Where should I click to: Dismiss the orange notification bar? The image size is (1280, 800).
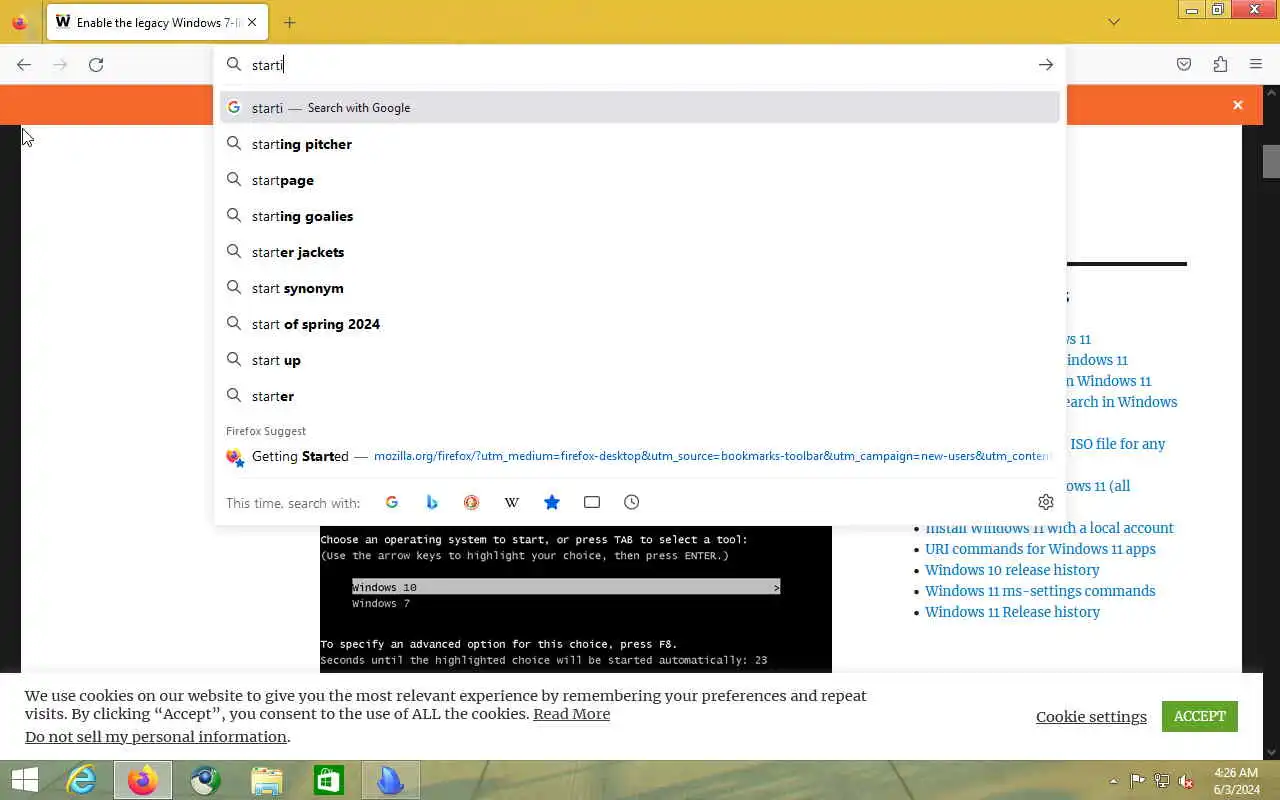click(1238, 105)
